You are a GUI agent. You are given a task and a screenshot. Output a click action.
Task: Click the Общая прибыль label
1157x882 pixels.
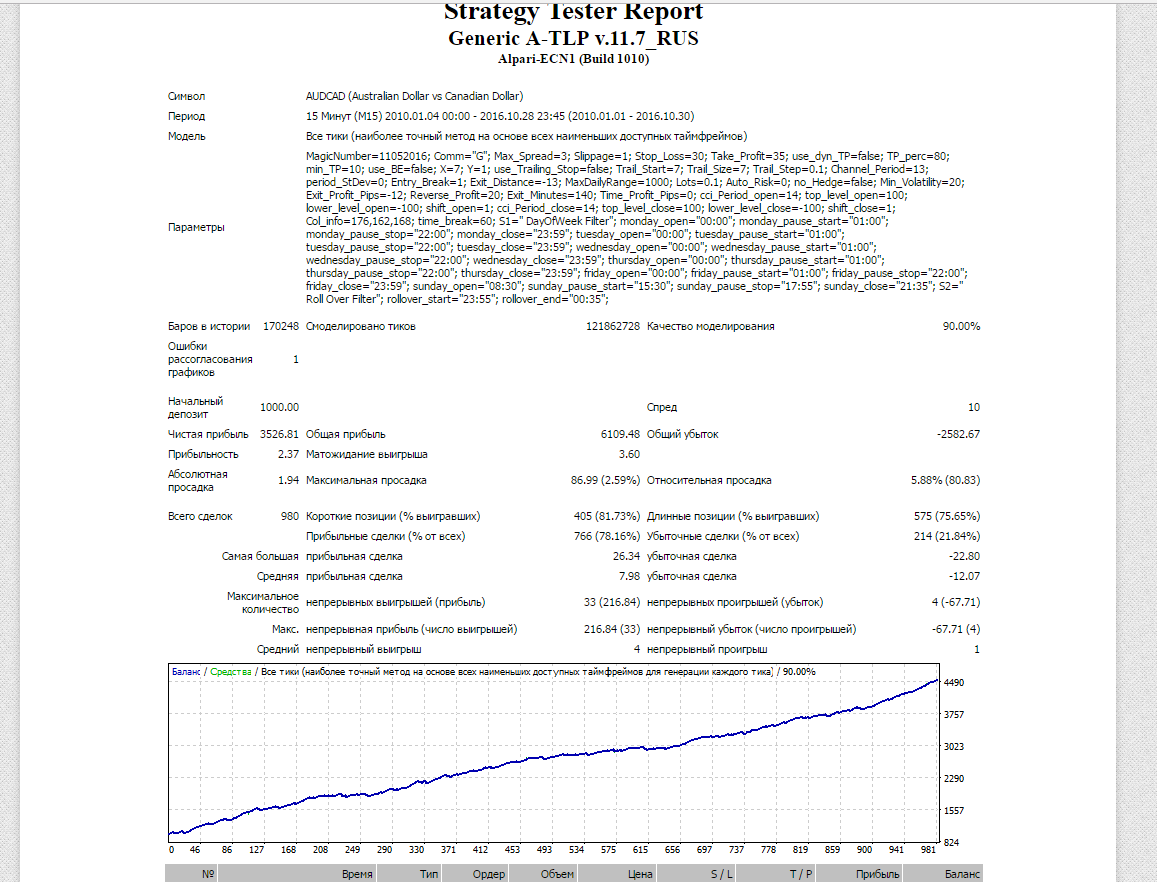pos(345,434)
